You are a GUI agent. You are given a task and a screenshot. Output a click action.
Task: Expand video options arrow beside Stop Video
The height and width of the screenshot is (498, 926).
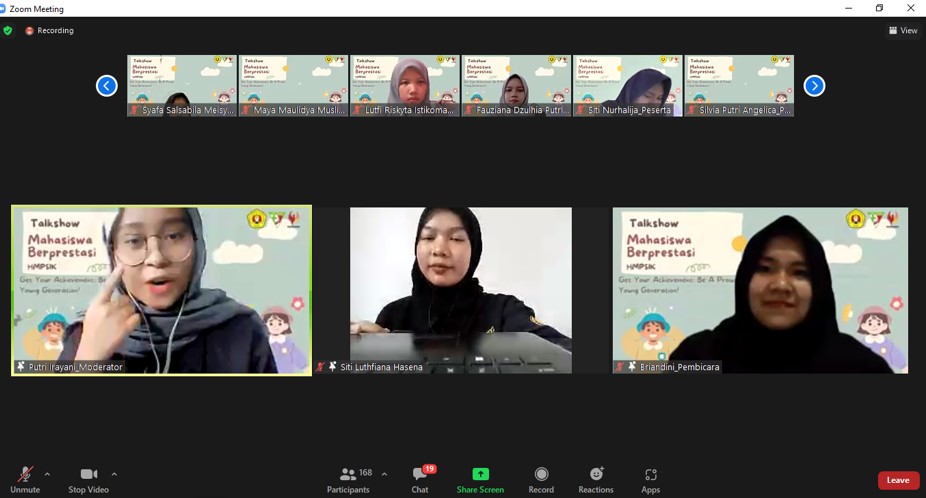point(114,474)
